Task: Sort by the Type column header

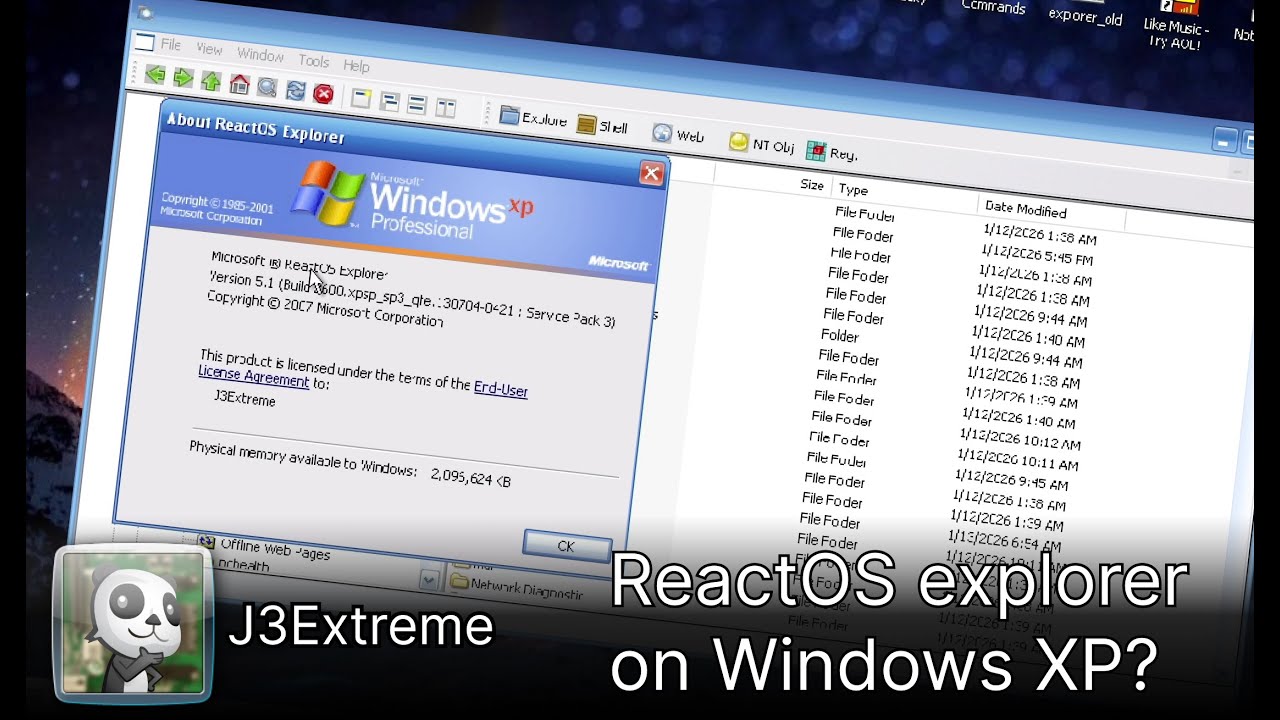Action: coord(853,189)
